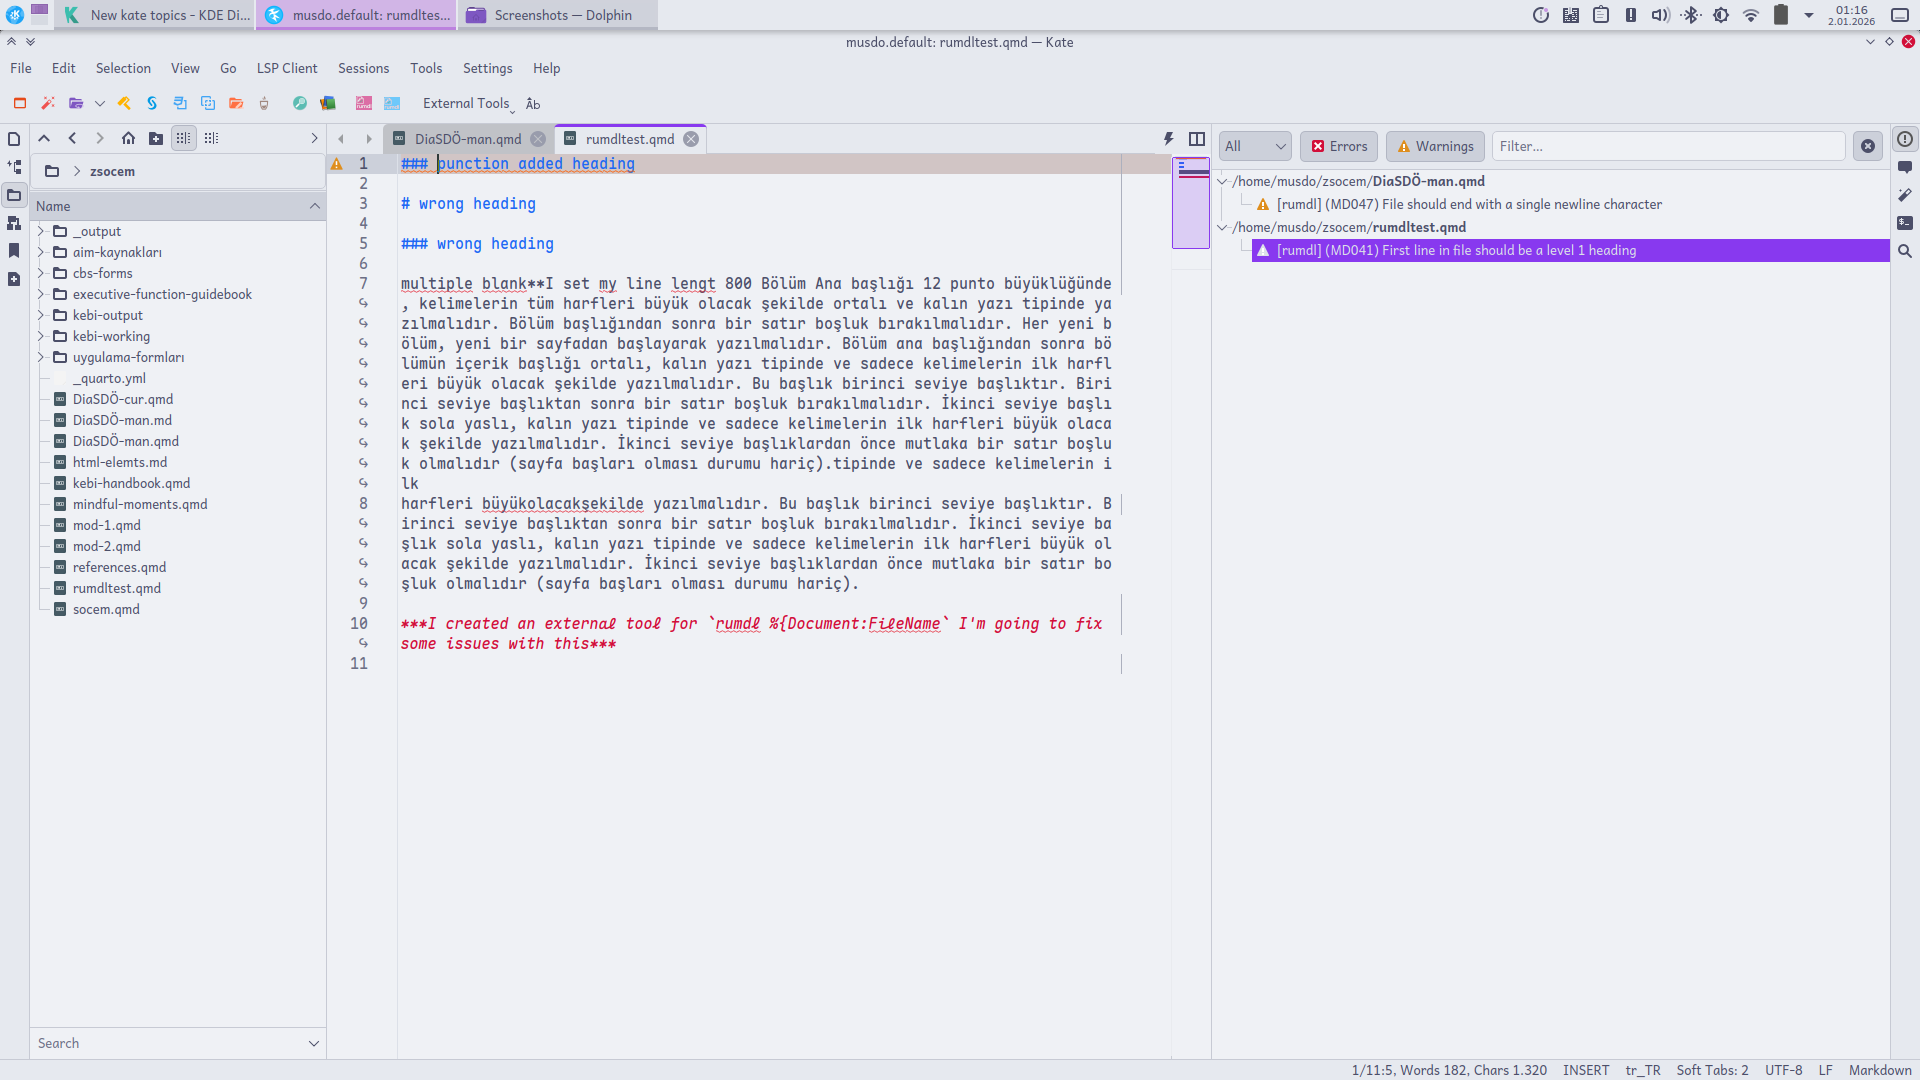Click the split view icon beside the tabs
The width and height of the screenshot is (1920, 1080).
pyautogui.click(x=1197, y=139)
